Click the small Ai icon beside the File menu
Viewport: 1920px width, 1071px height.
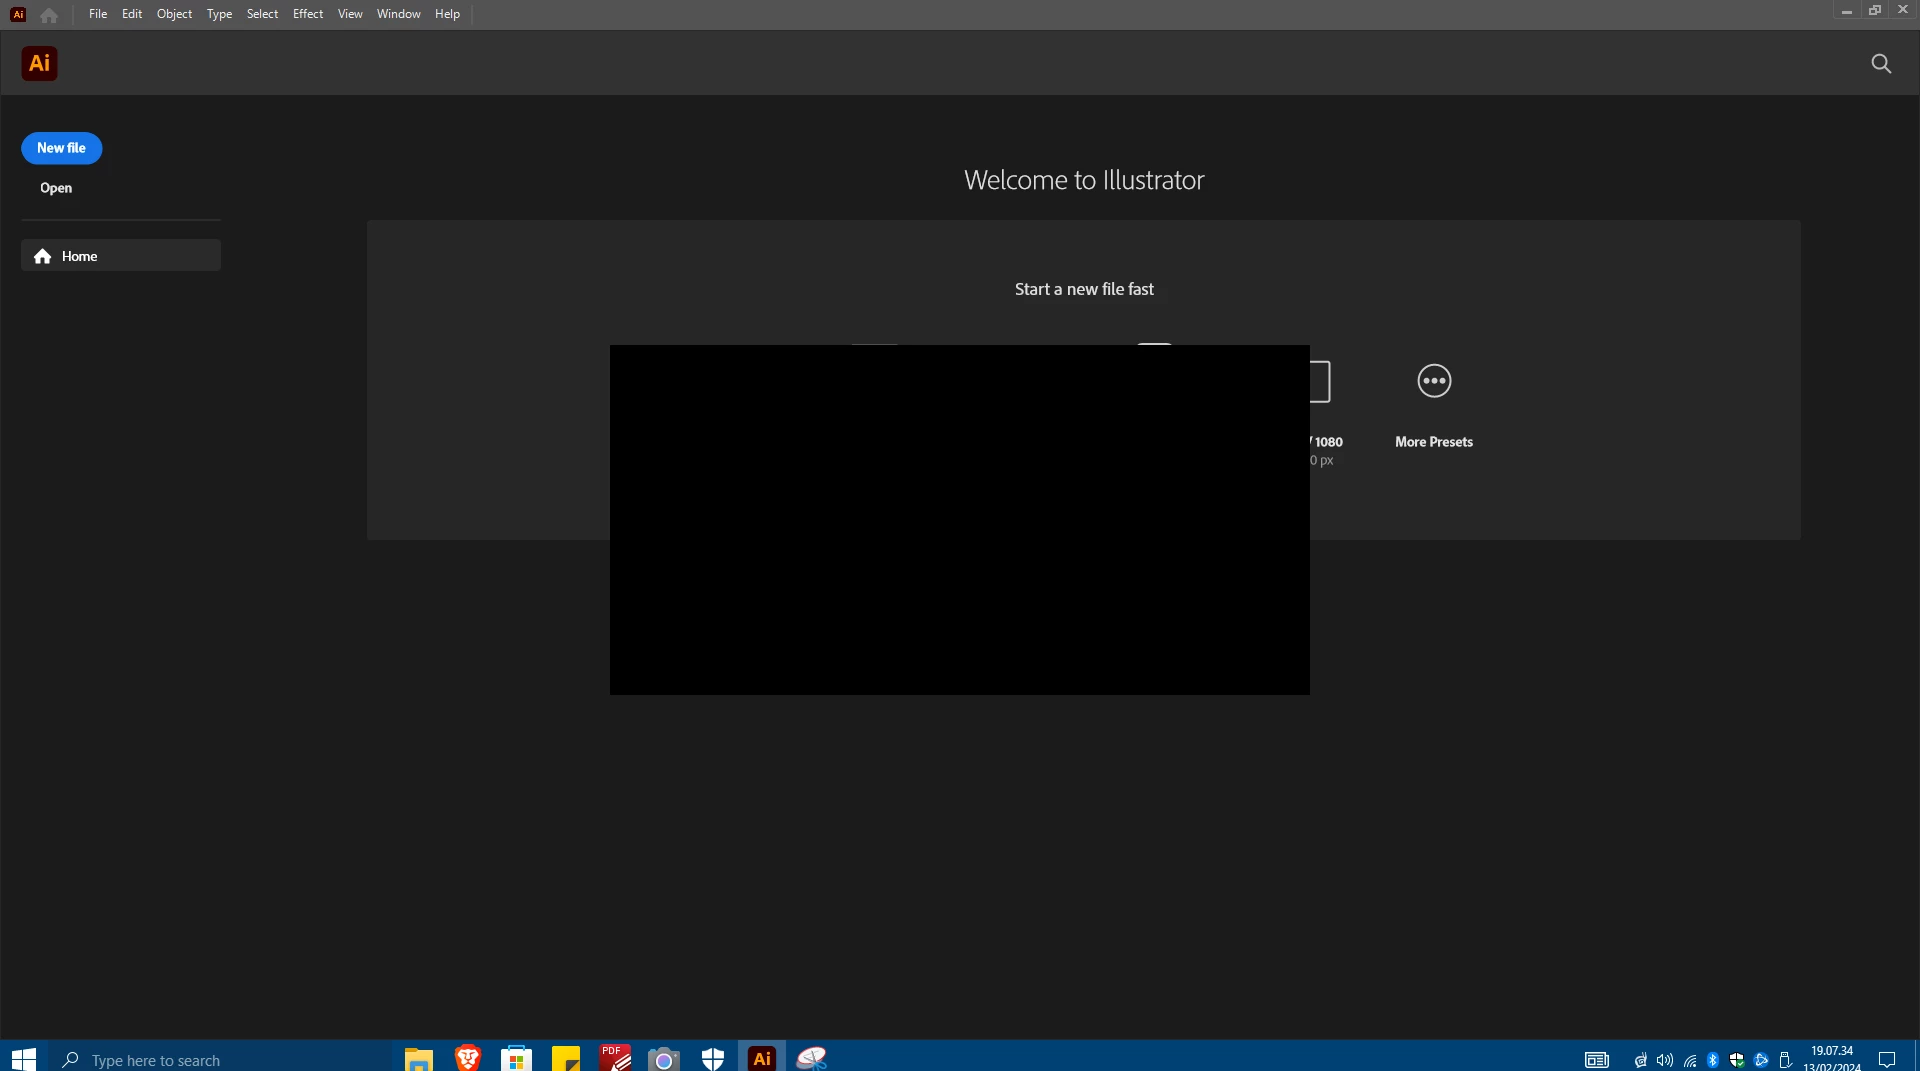click(18, 14)
